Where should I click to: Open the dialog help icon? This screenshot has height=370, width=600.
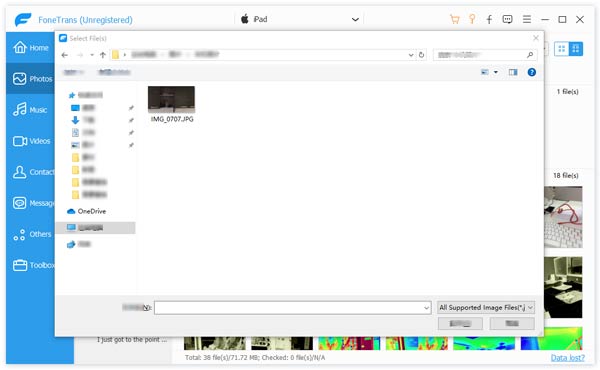click(x=532, y=72)
